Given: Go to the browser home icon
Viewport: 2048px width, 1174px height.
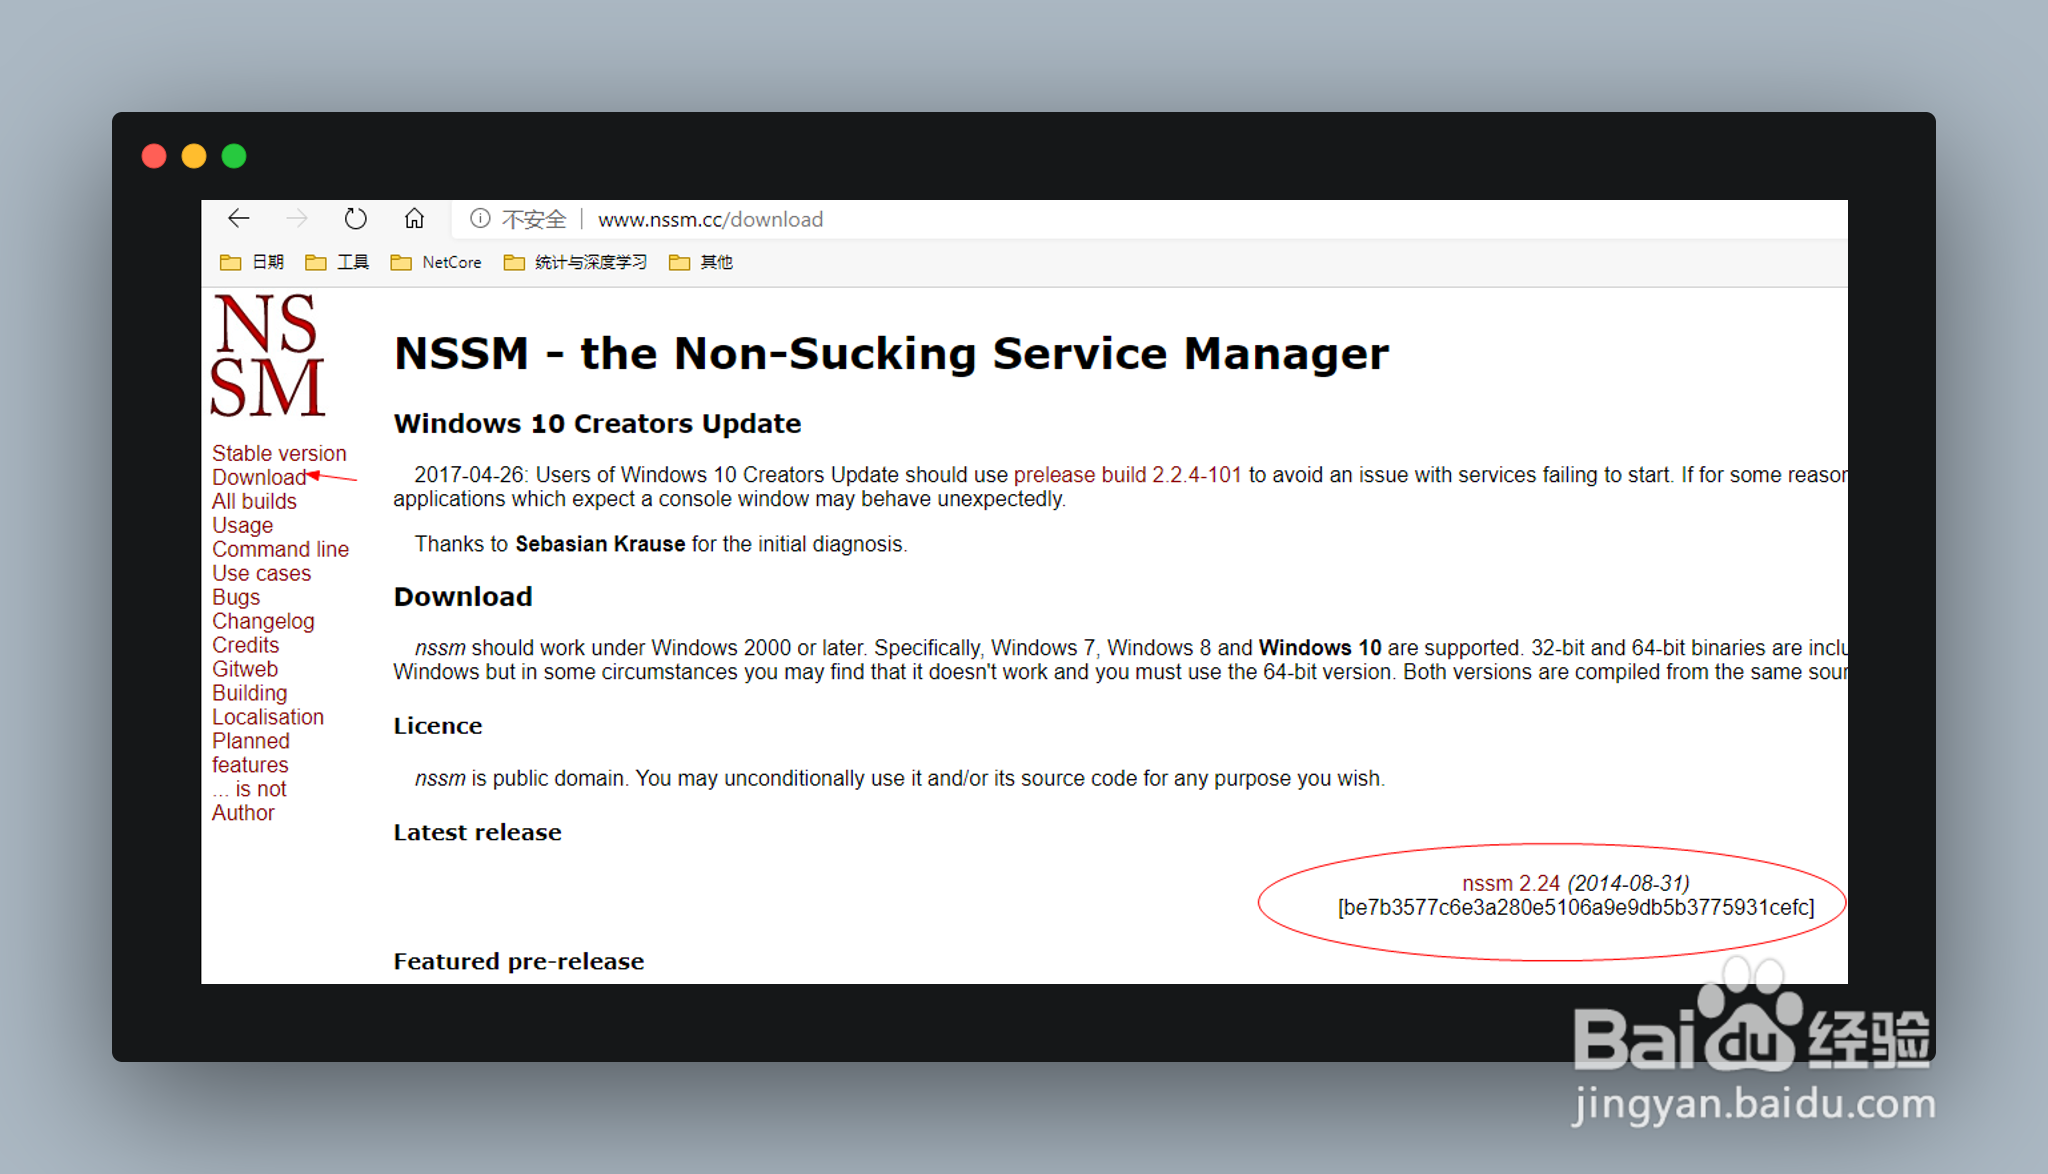Looking at the screenshot, I should [x=414, y=218].
